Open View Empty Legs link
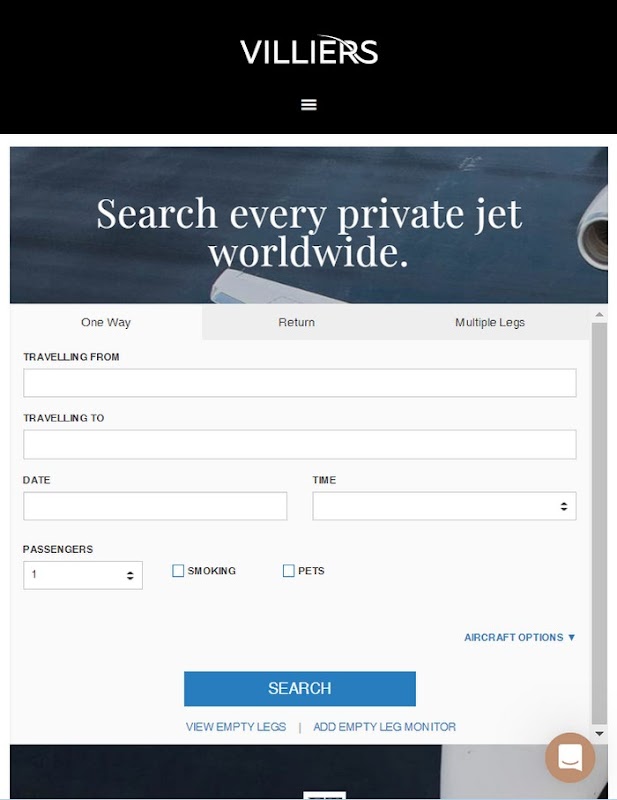Screen dimensions: 617x800 pyautogui.click(x=236, y=727)
